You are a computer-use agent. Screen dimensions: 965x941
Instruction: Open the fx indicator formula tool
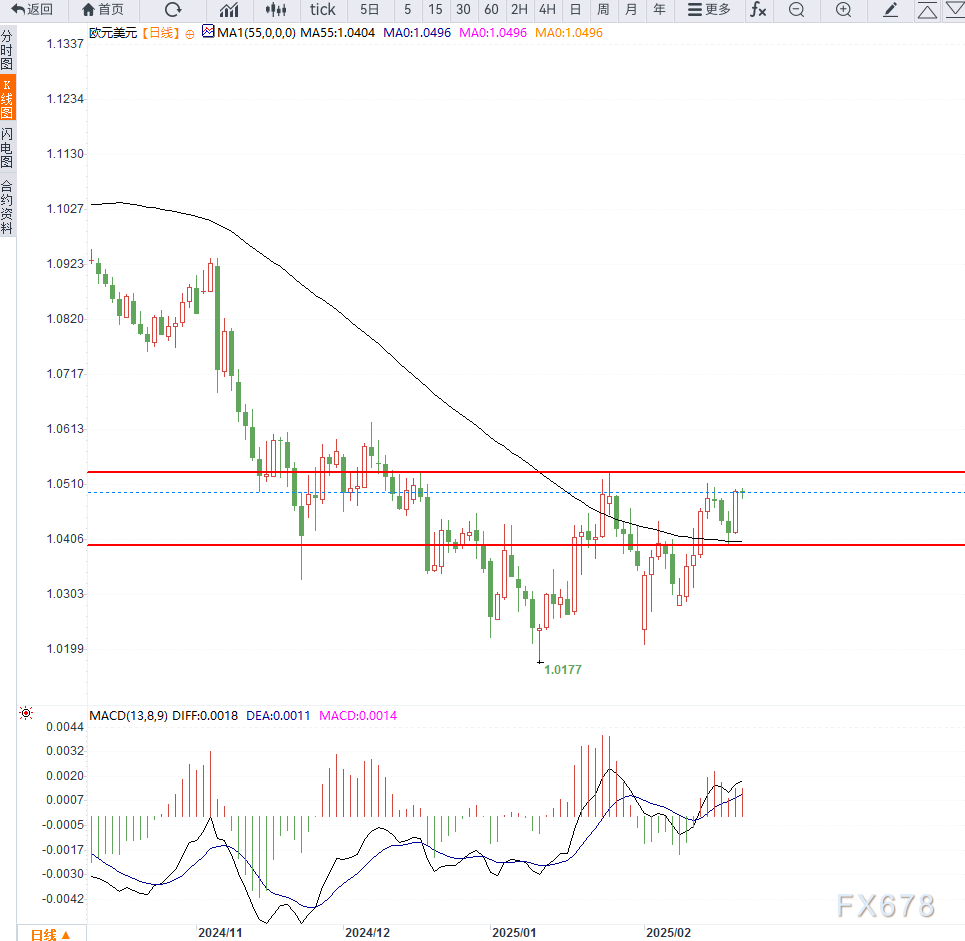tap(758, 10)
